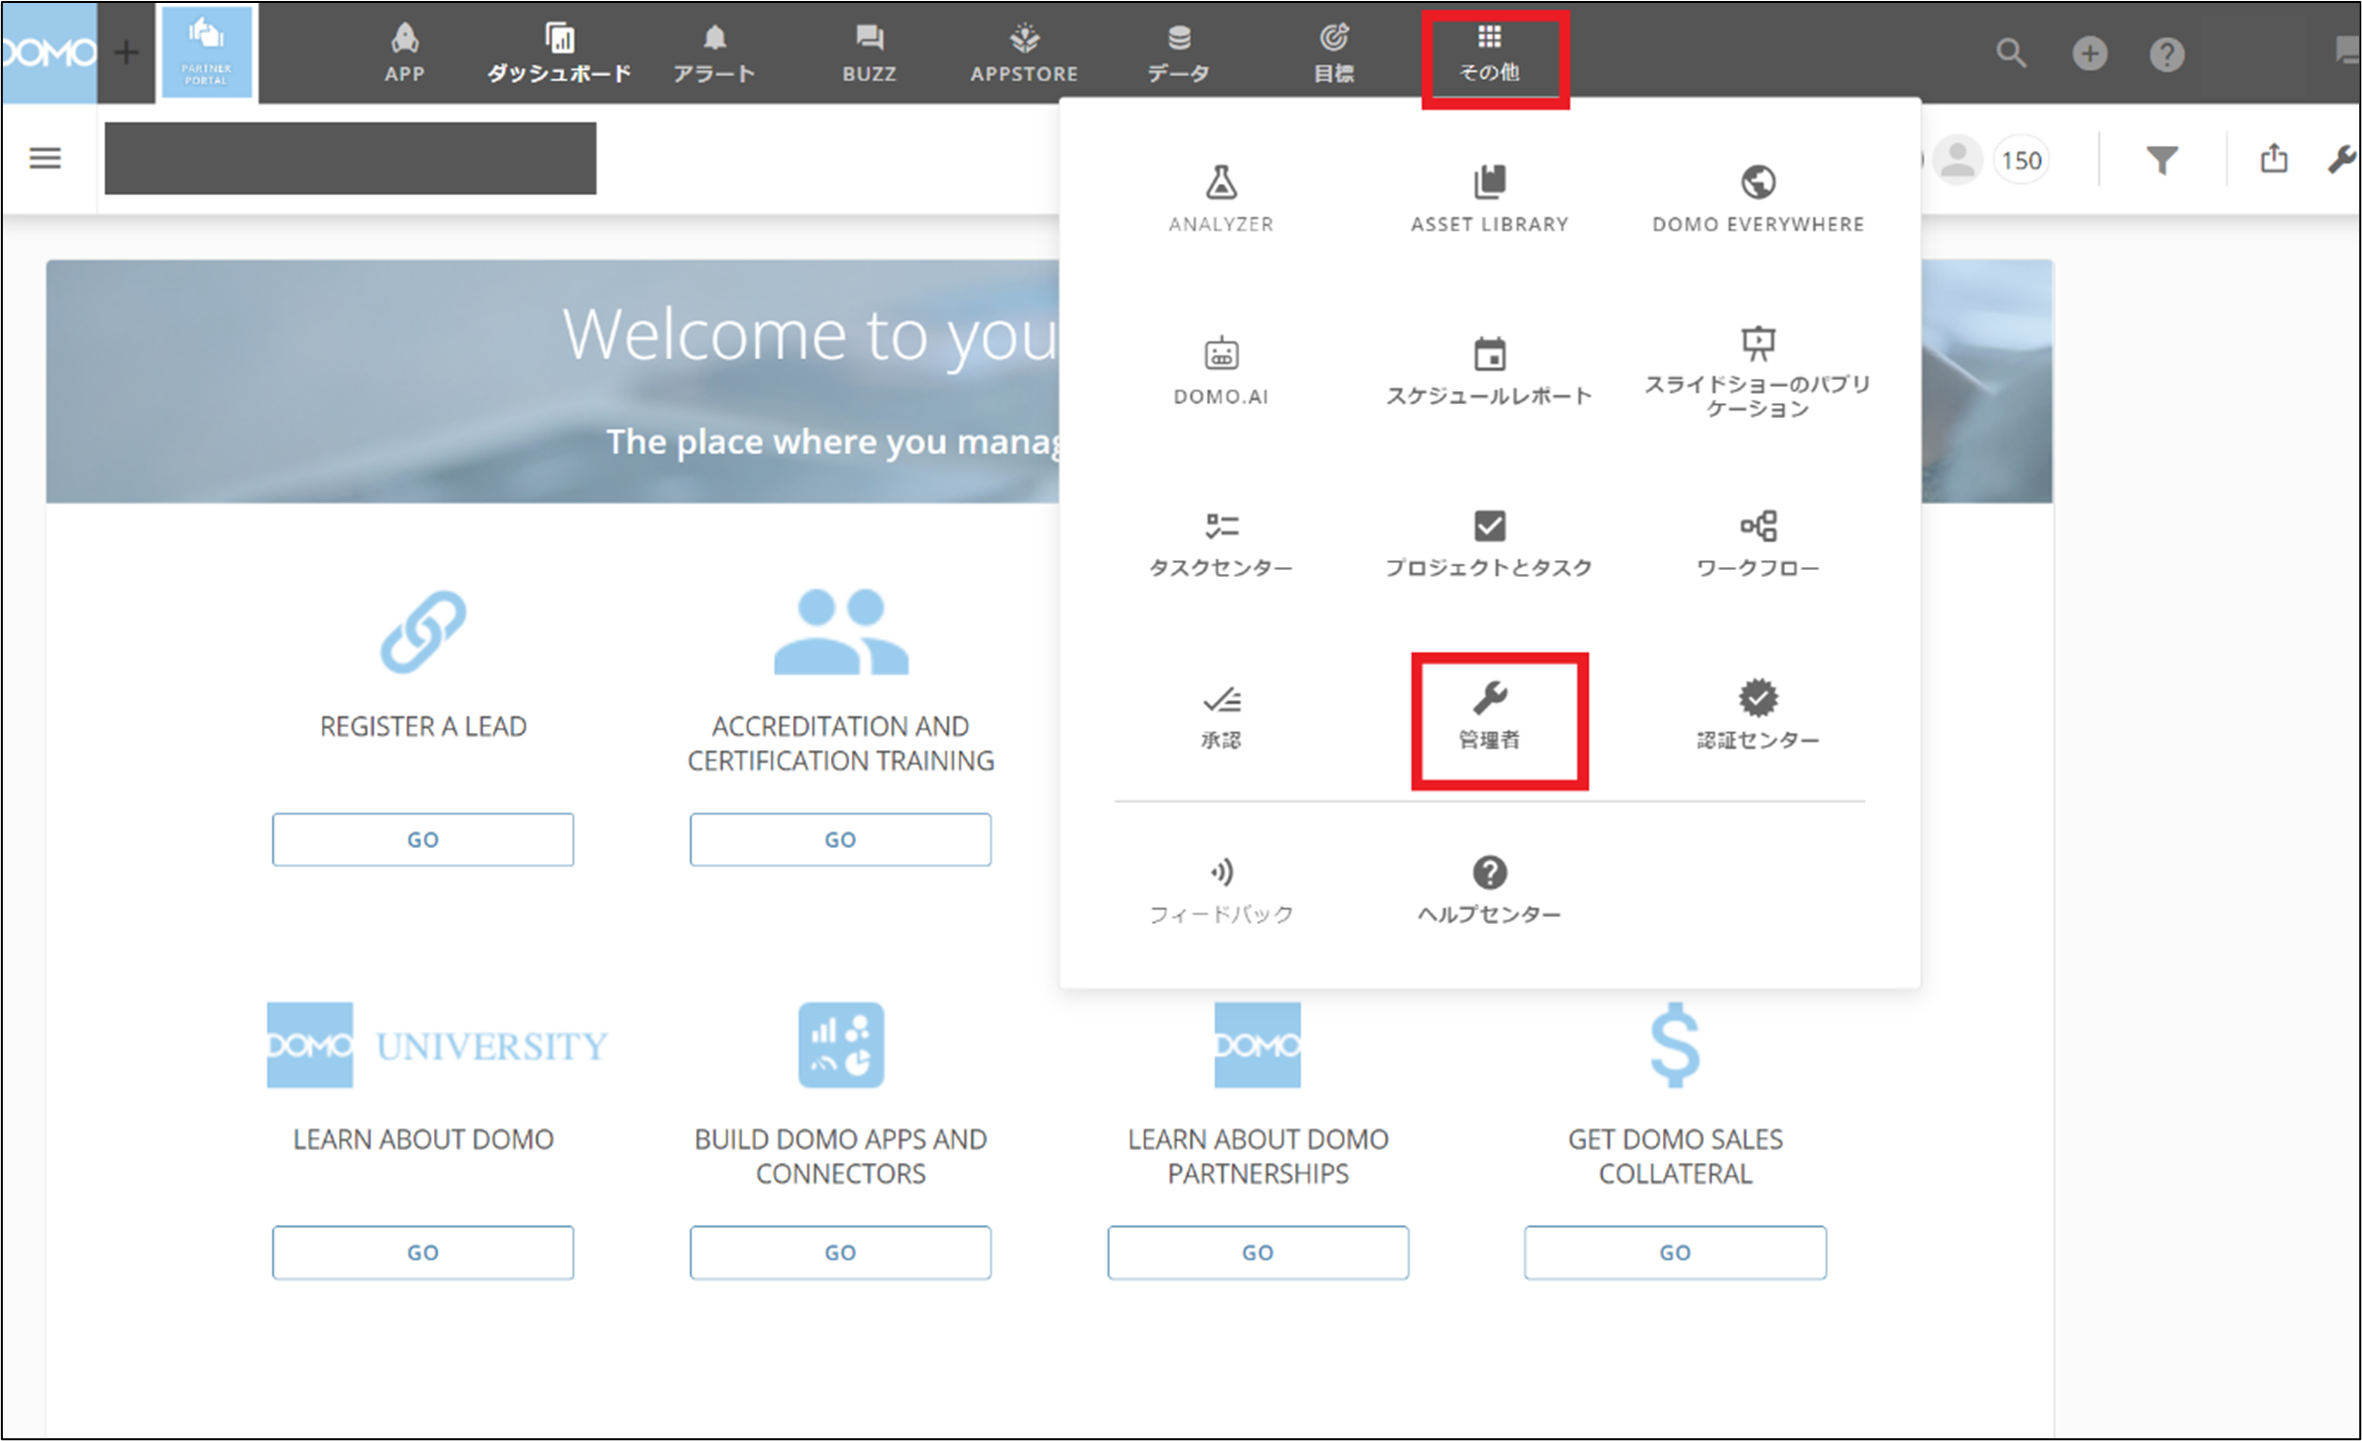2362x1441 pixels.
Task: Open ASSET LIBRARY from the menu
Action: [x=1489, y=199]
